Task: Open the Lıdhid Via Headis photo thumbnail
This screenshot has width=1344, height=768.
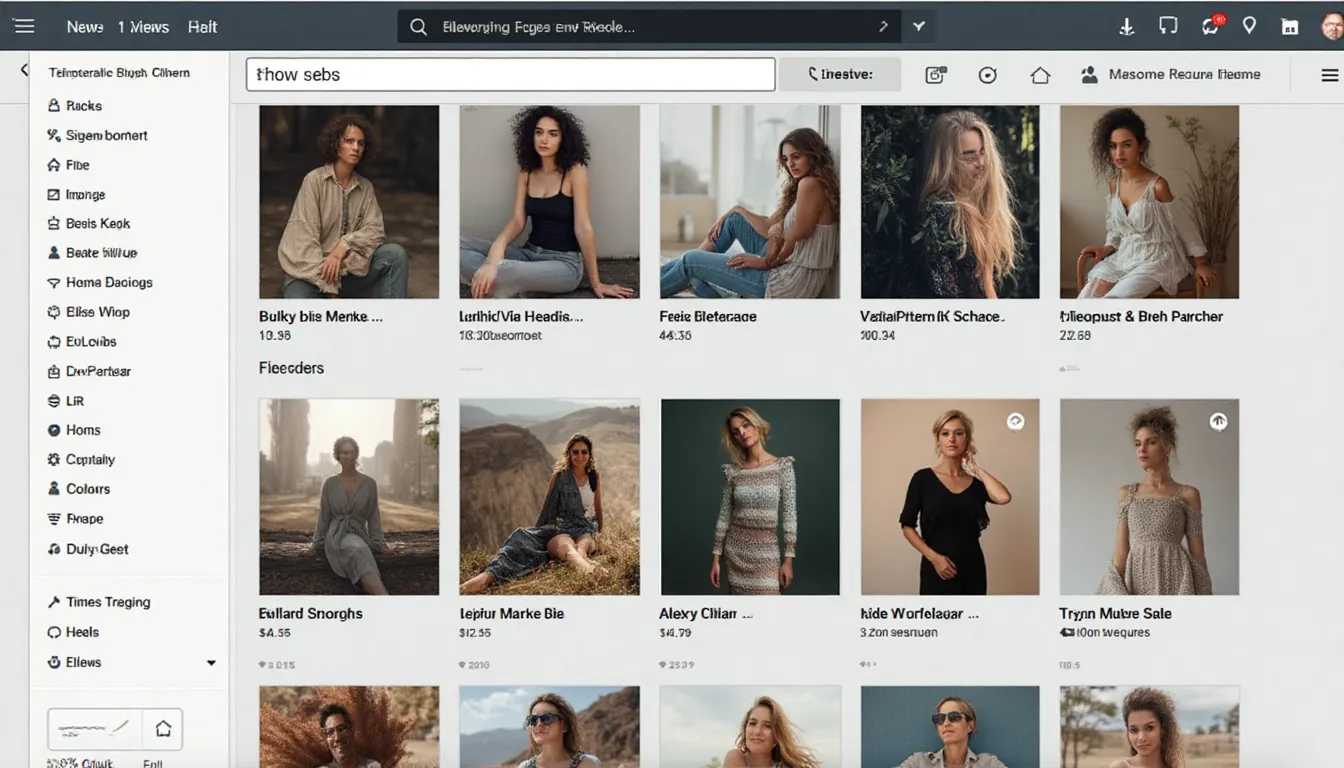Action: 549,202
